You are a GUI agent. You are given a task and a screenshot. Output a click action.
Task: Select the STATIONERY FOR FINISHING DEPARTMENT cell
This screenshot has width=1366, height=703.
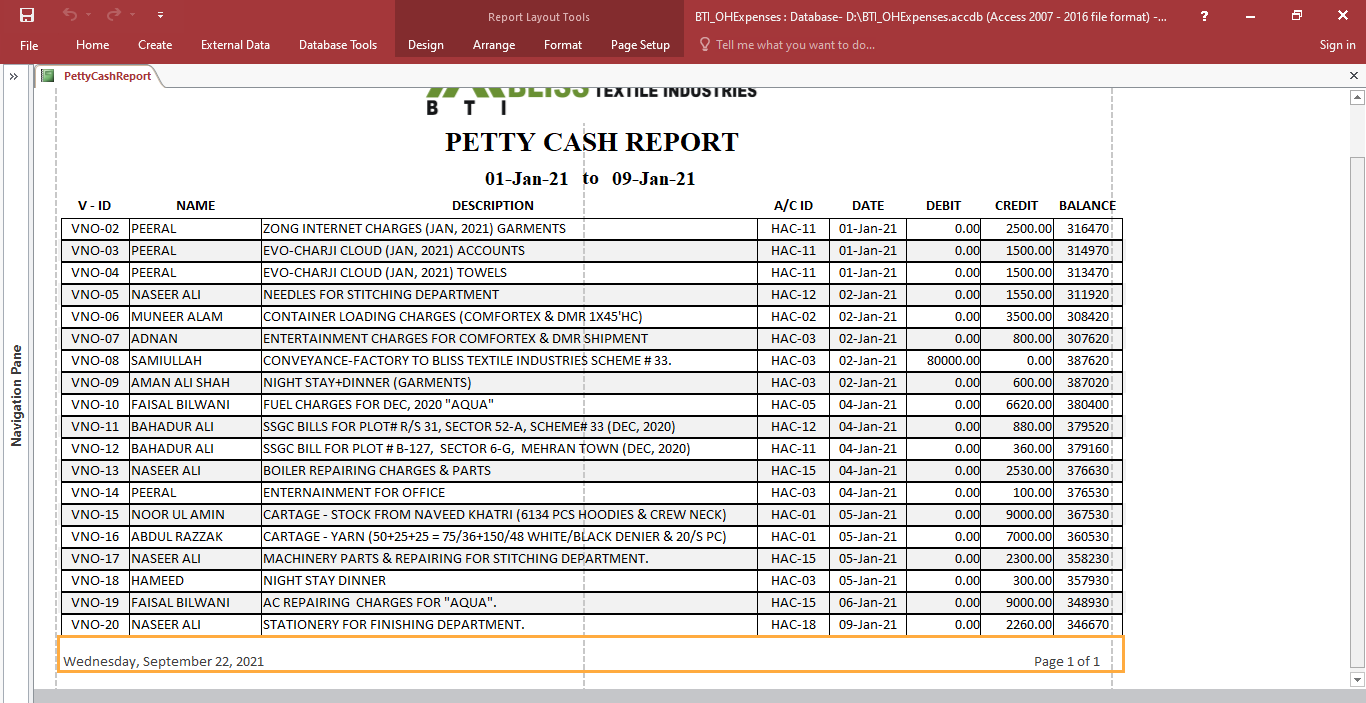[509, 625]
